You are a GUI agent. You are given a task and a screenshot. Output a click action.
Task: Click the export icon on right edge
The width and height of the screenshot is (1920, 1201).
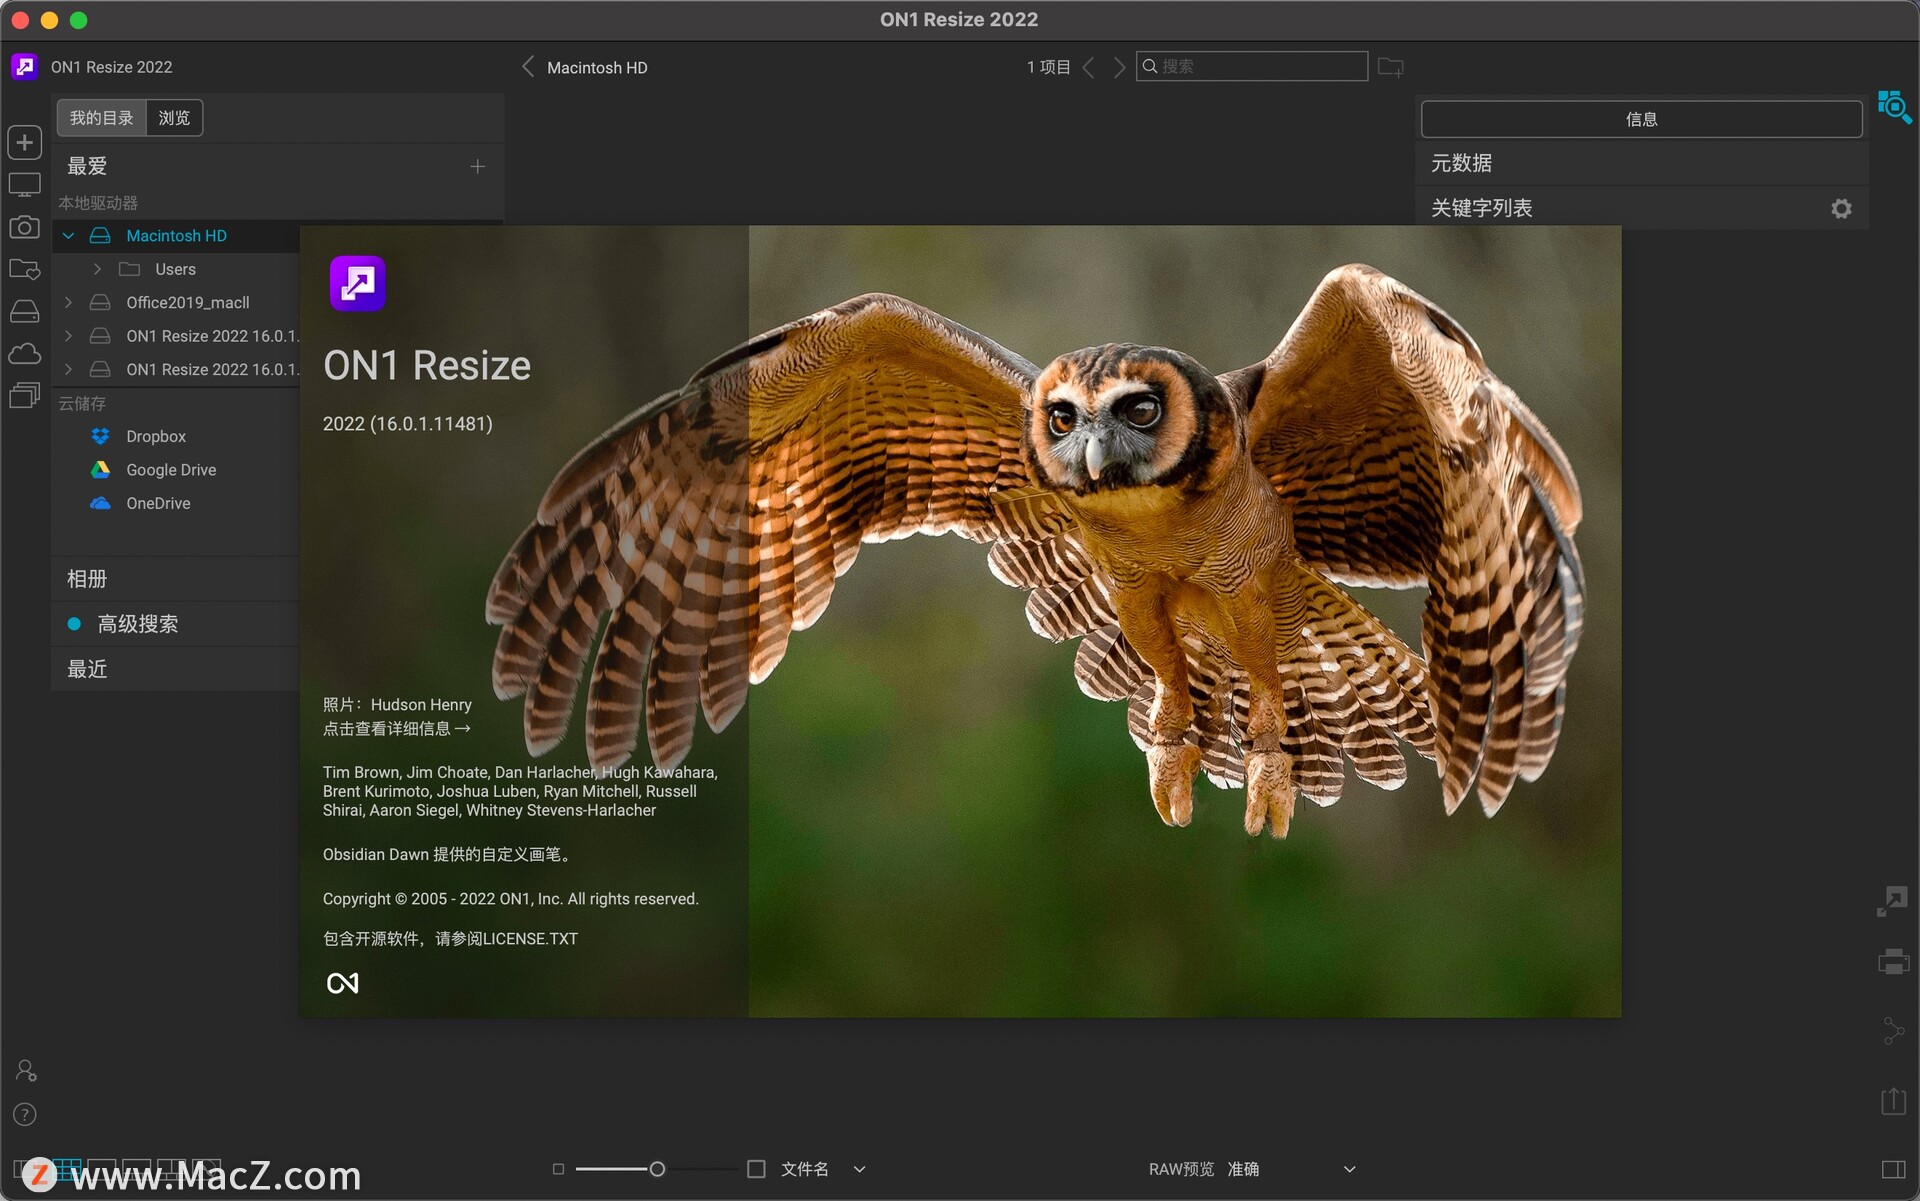(1893, 1101)
